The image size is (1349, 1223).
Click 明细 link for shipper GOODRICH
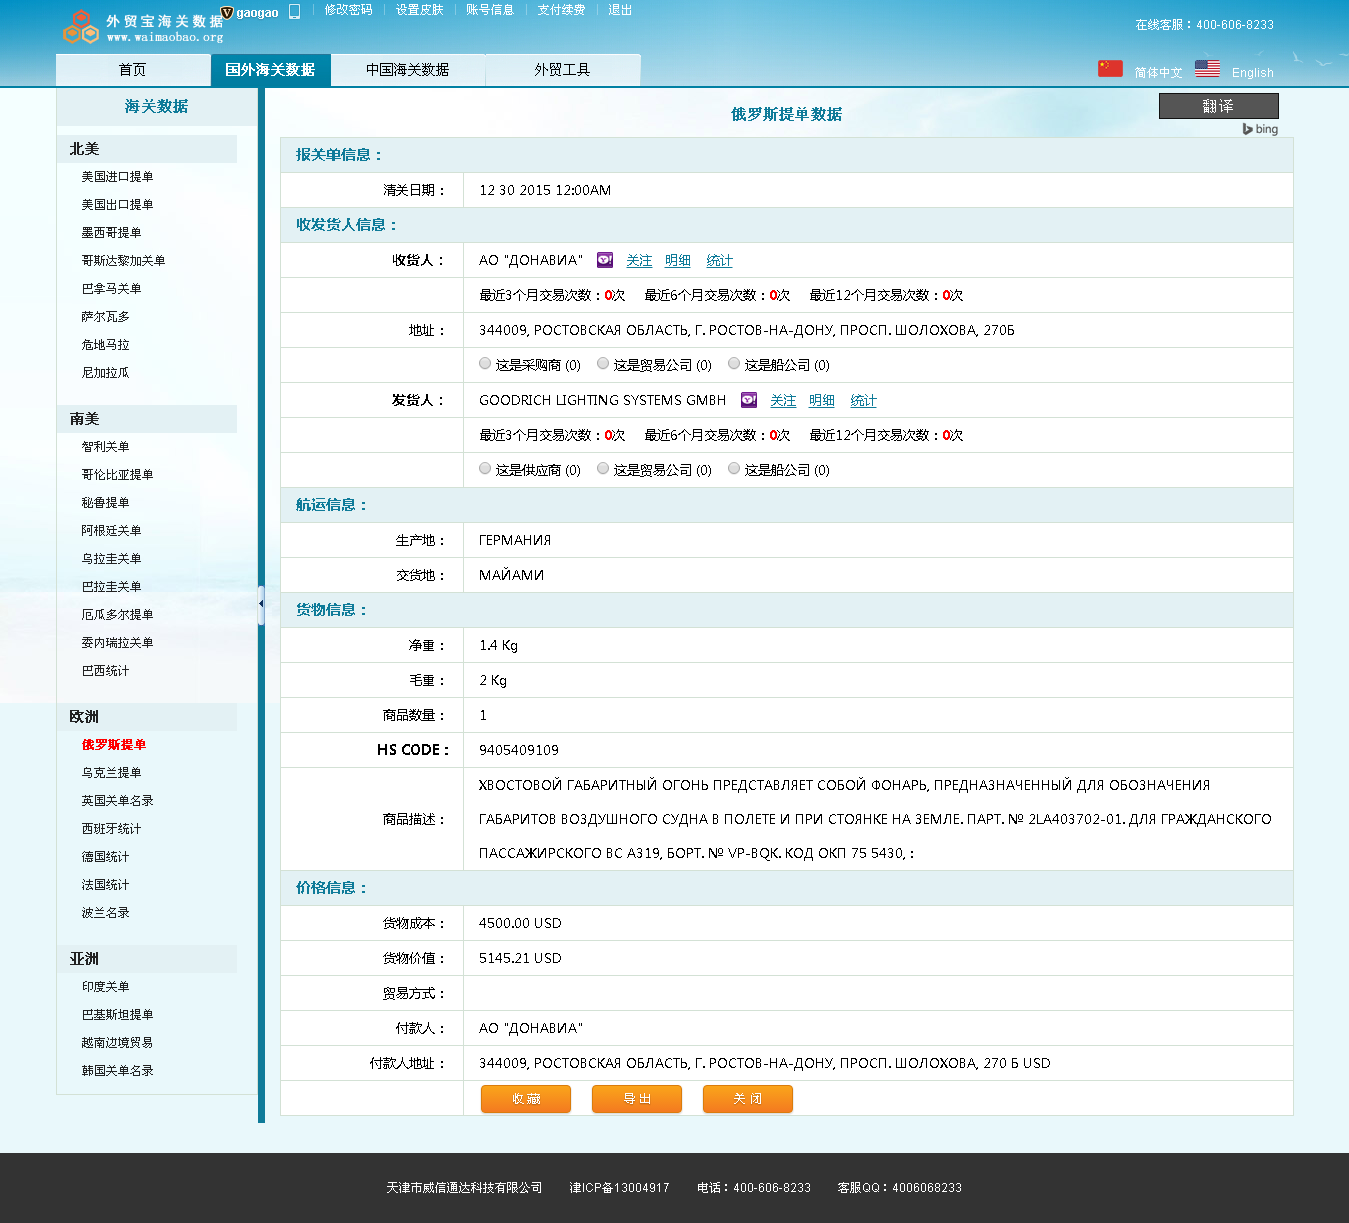click(x=822, y=401)
